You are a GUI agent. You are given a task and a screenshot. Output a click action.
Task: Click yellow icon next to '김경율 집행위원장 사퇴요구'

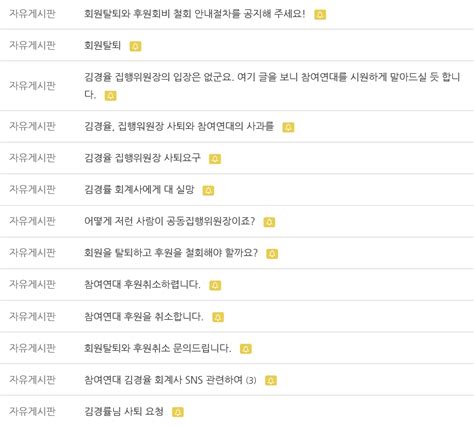pyautogui.click(x=215, y=159)
